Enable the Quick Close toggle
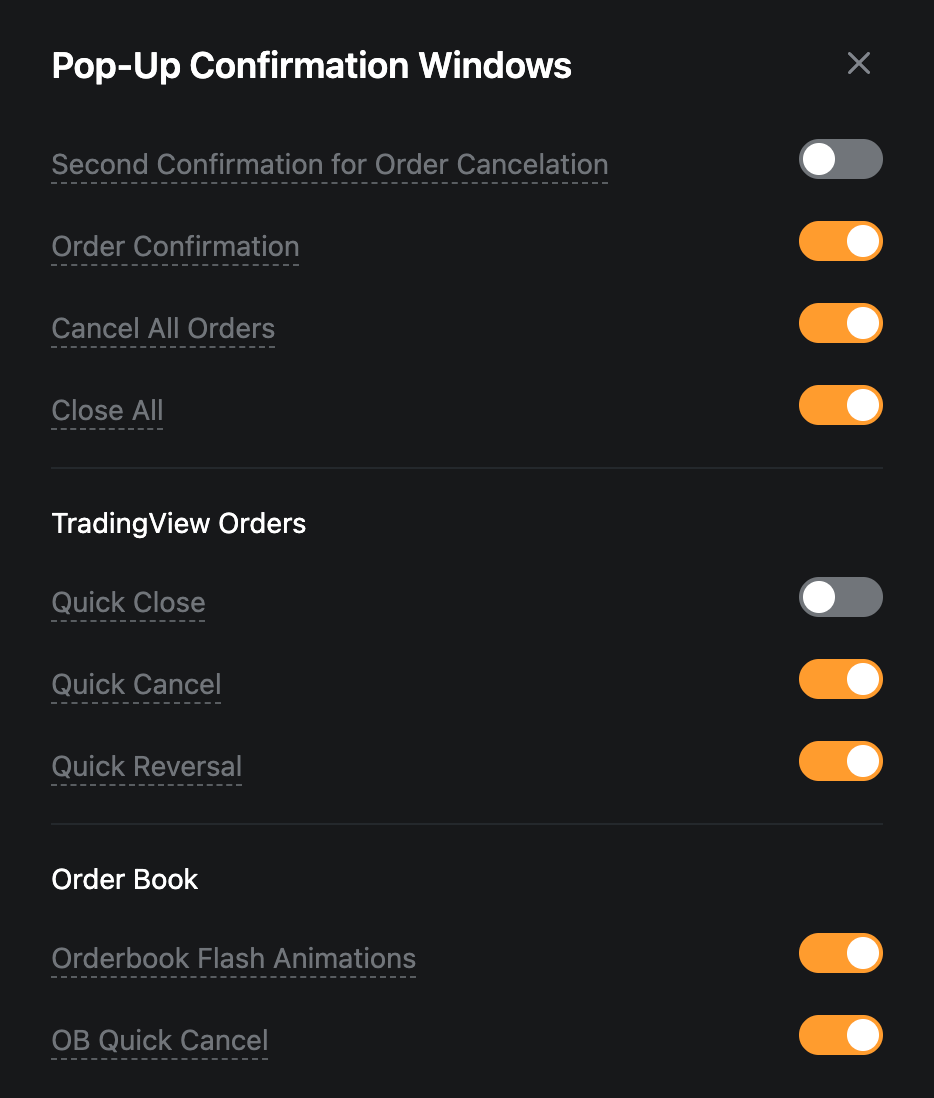The width and height of the screenshot is (934, 1098). pyautogui.click(x=840, y=598)
